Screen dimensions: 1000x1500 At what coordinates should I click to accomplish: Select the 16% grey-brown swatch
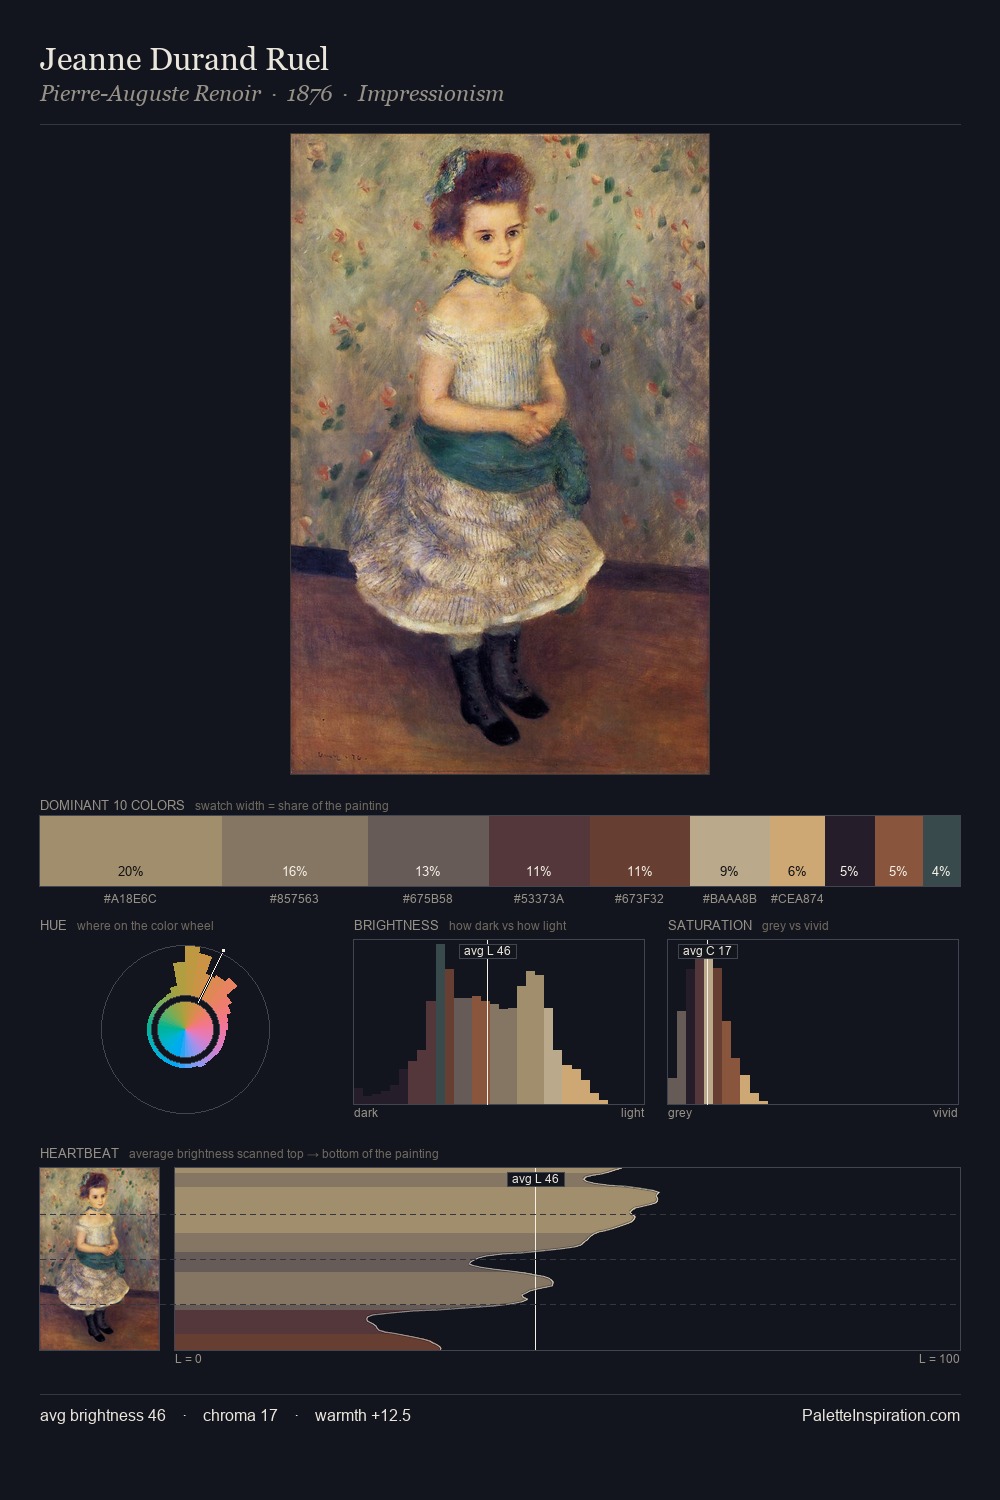click(x=295, y=851)
